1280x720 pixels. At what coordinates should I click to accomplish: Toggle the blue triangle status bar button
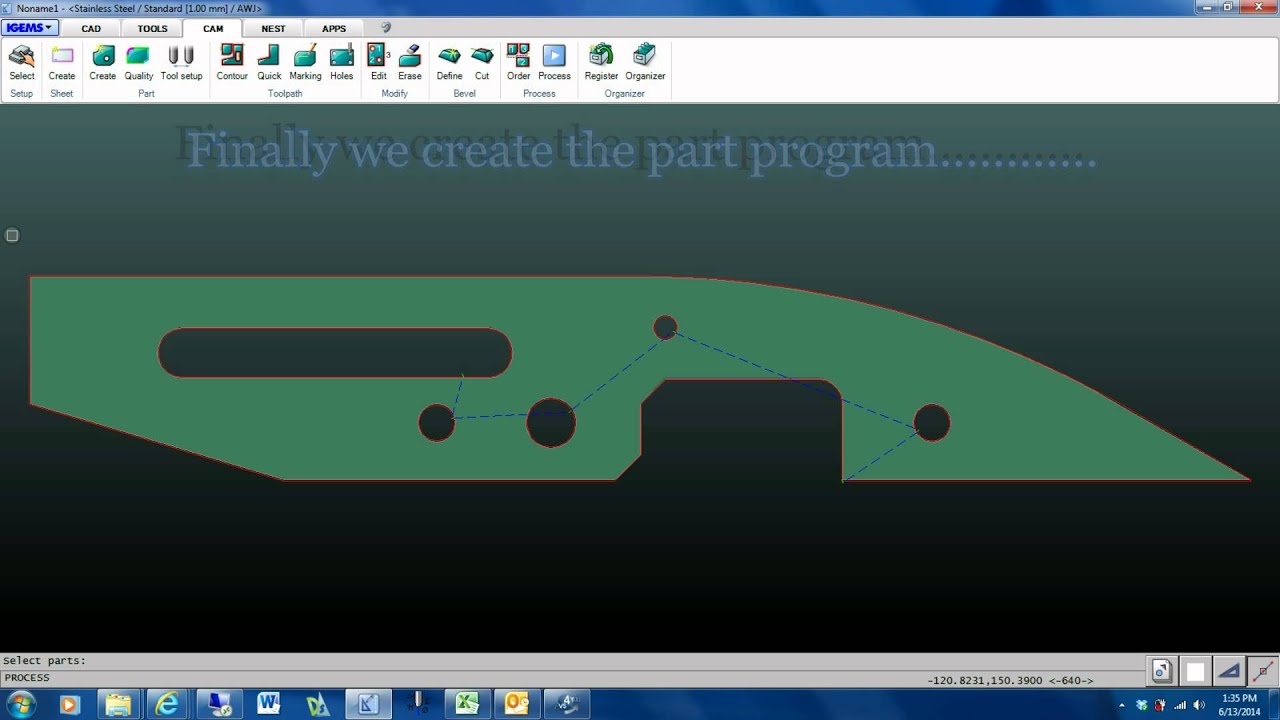(1229, 671)
